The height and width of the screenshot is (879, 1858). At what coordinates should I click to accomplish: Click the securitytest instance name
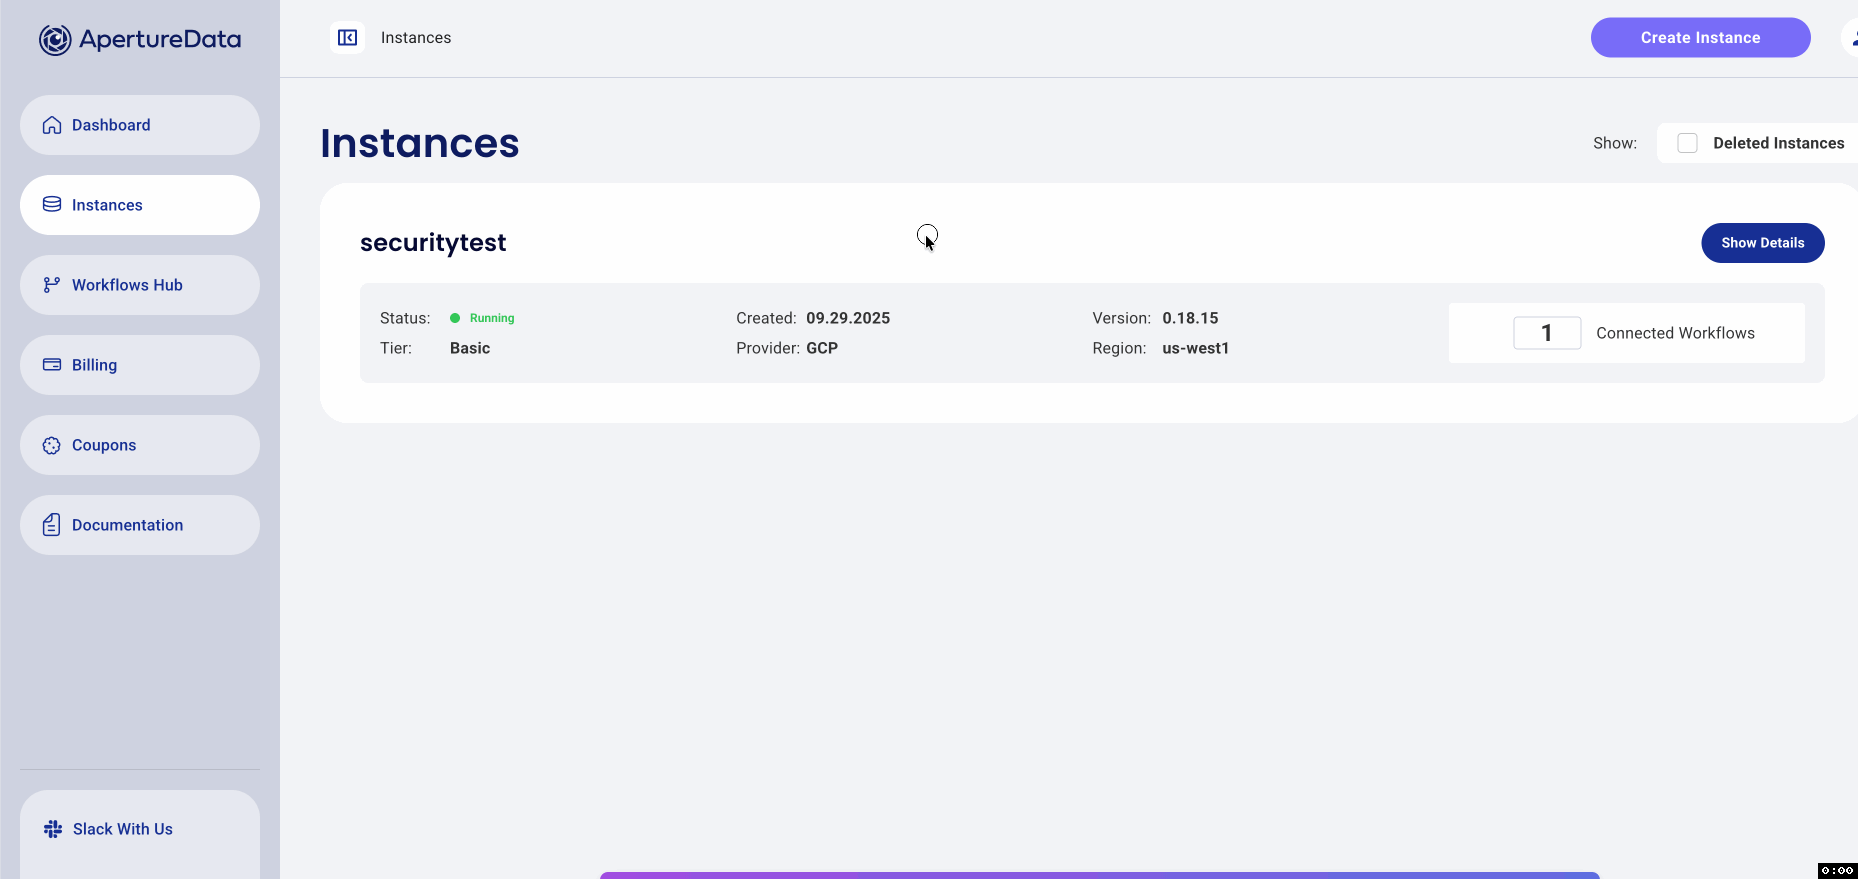coord(433,243)
